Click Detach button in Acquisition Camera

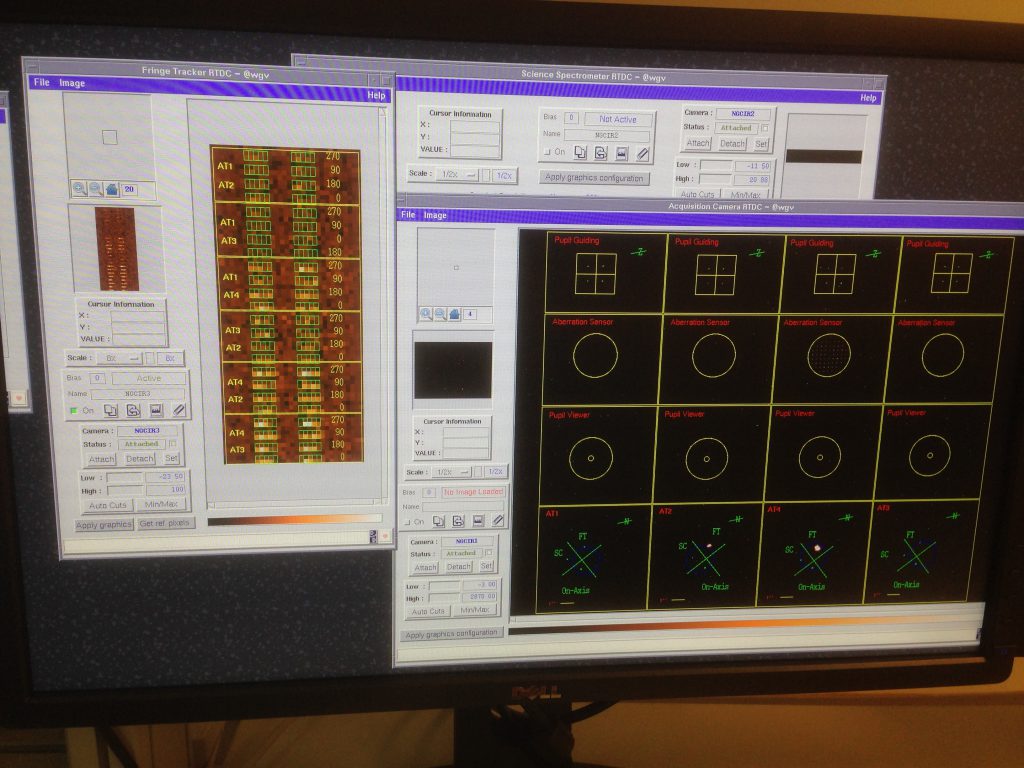458,567
